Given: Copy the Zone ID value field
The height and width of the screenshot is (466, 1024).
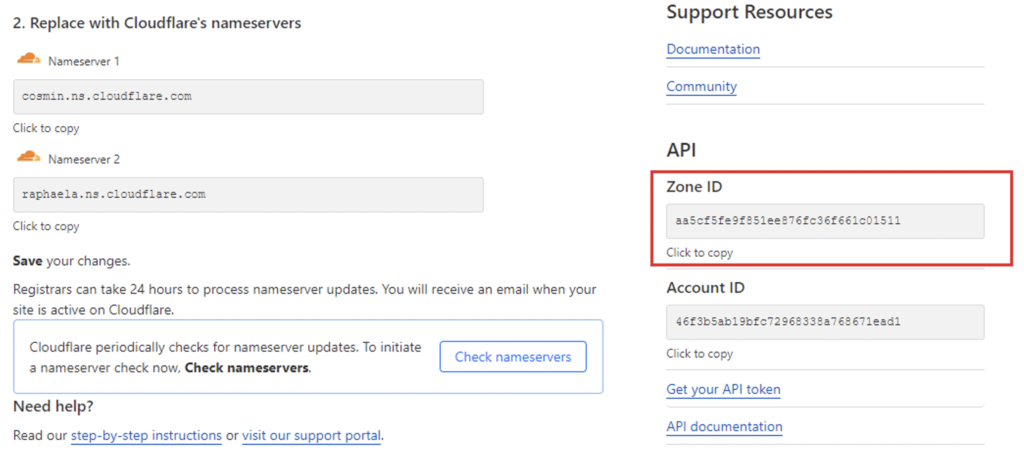Looking at the screenshot, I should [825, 221].
